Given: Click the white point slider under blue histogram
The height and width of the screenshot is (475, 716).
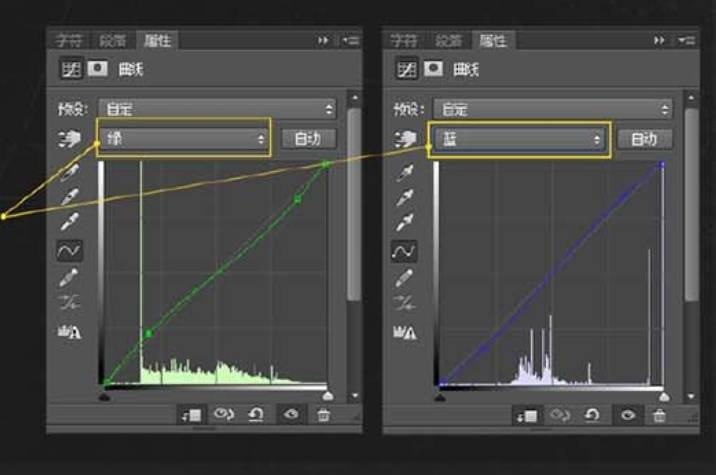Looking at the screenshot, I should [x=663, y=397].
